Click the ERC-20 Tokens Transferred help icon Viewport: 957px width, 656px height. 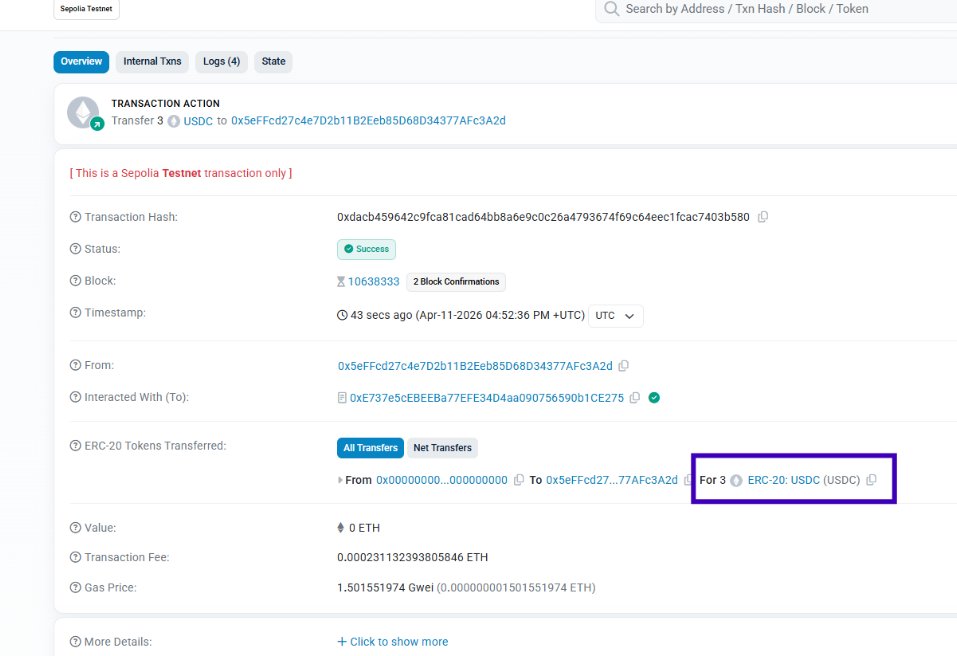pos(75,446)
